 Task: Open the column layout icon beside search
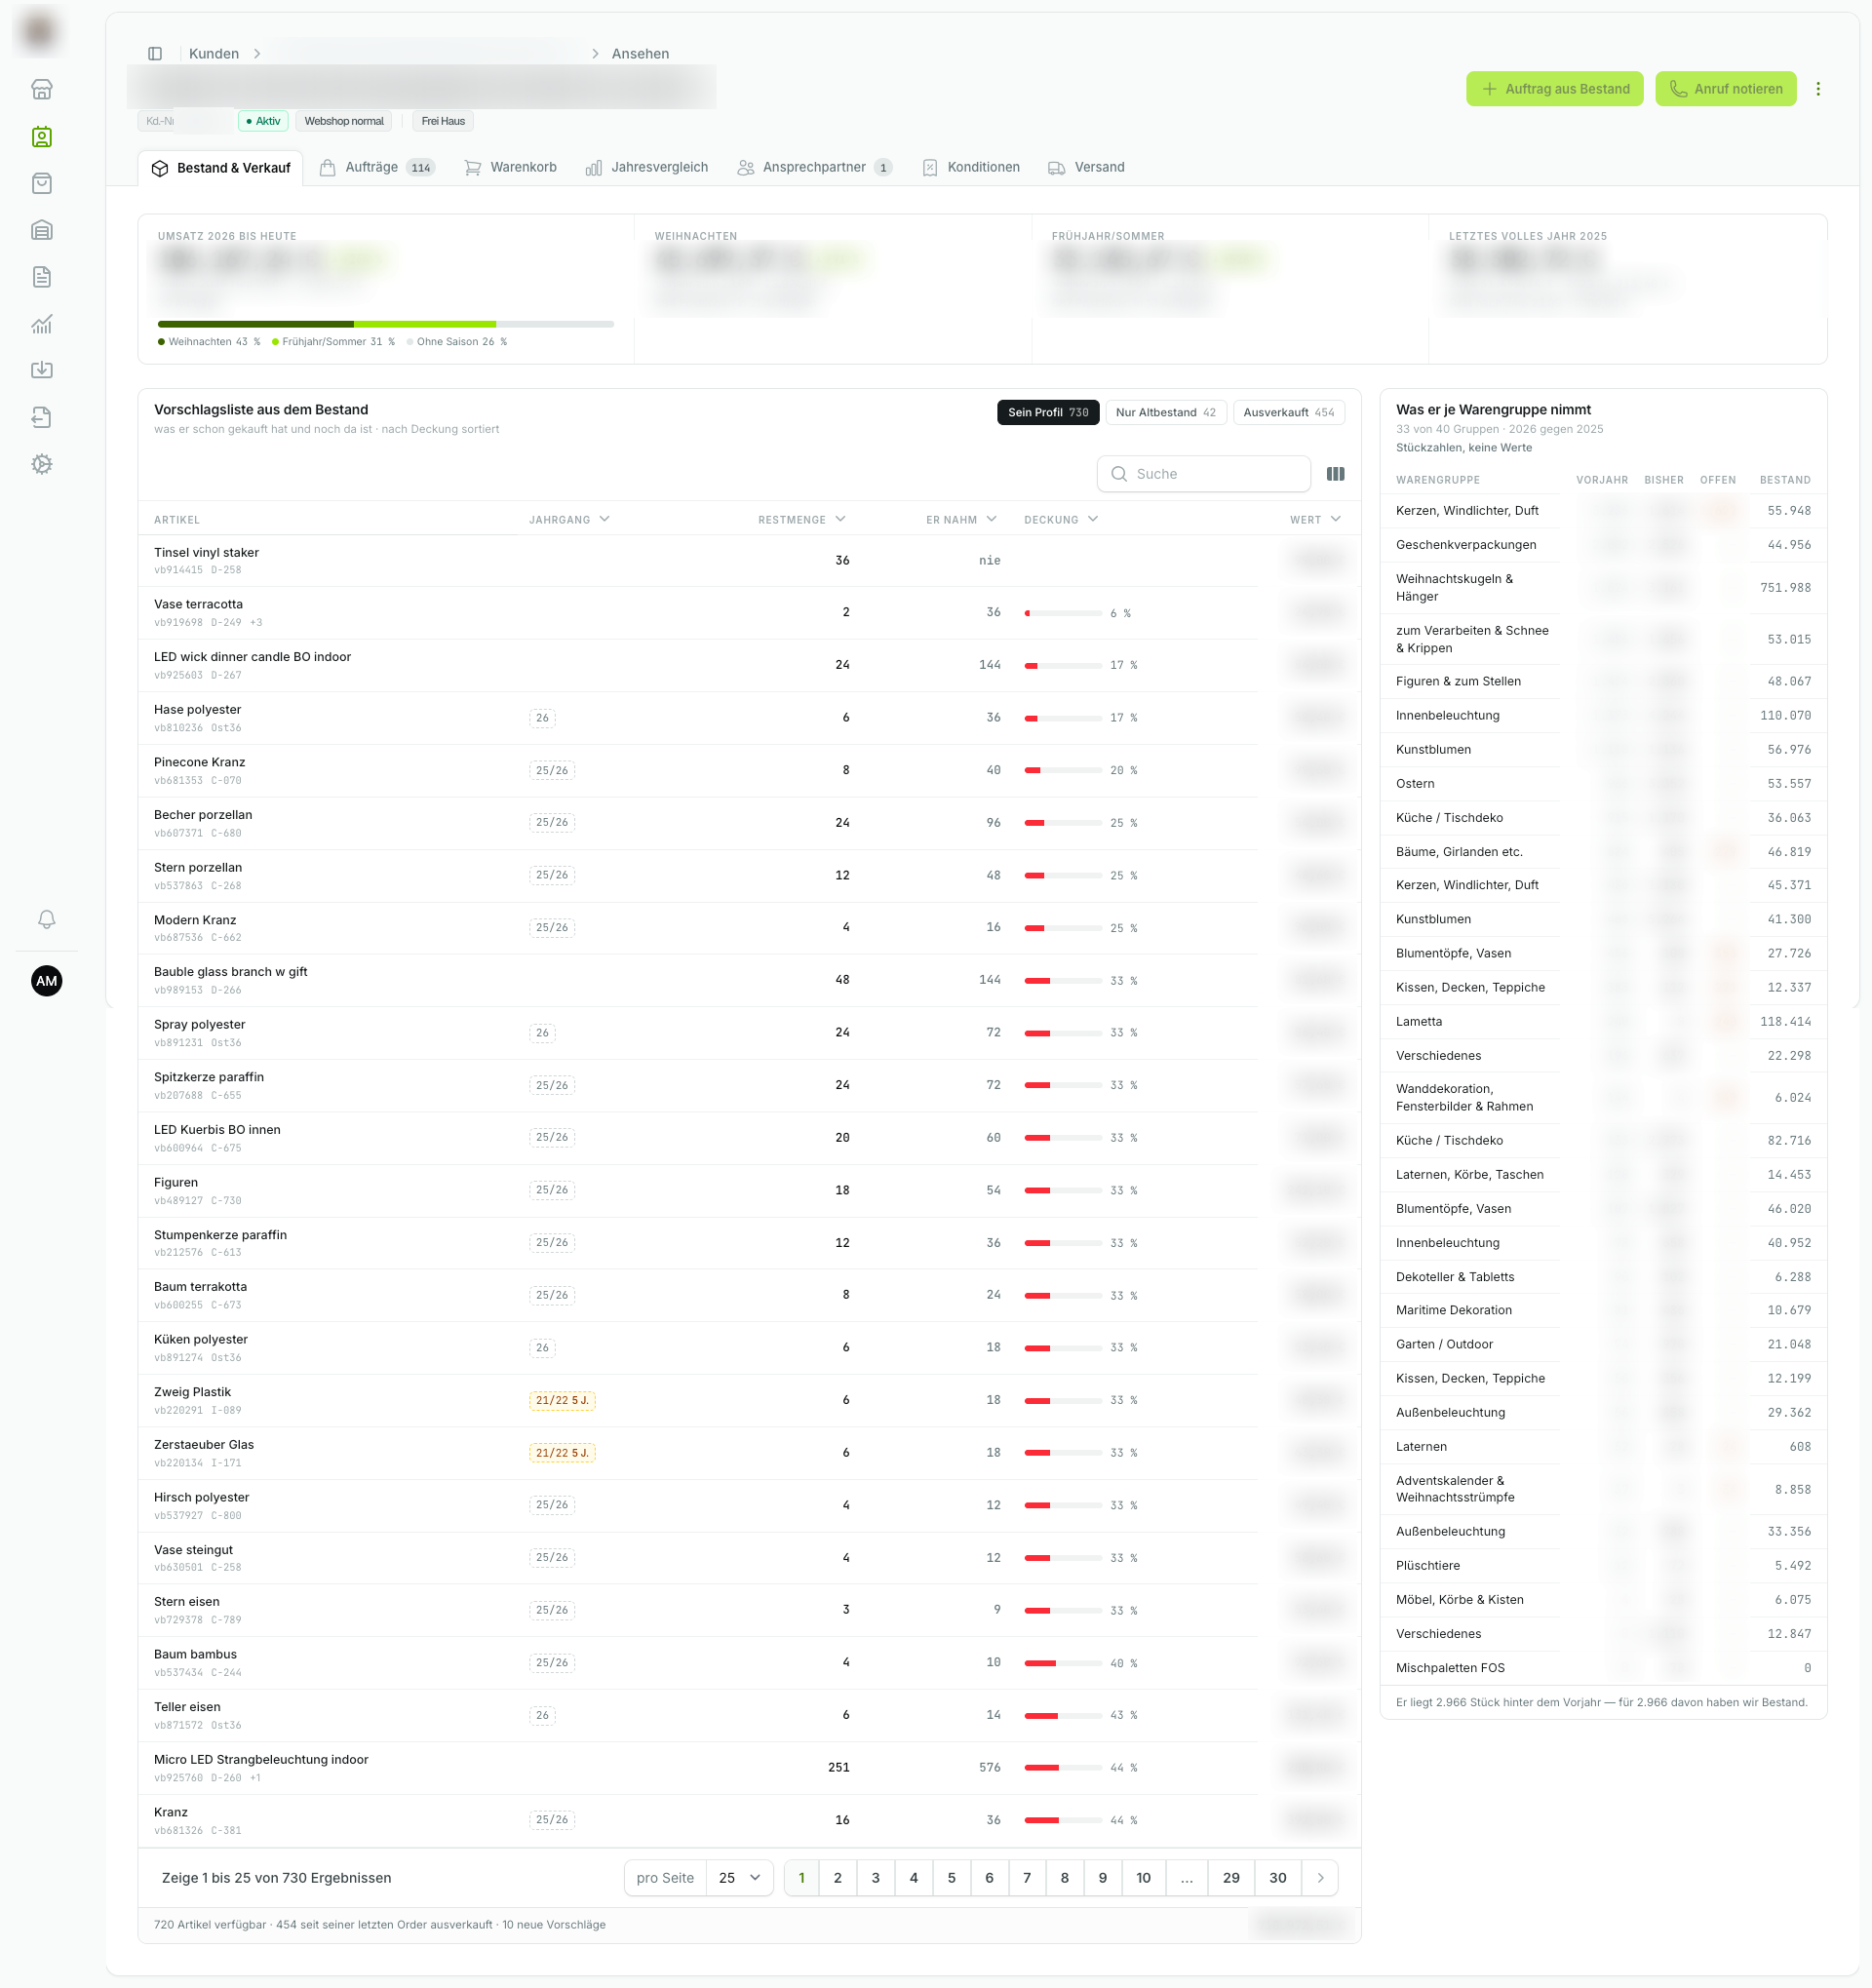click(1335, 474)
